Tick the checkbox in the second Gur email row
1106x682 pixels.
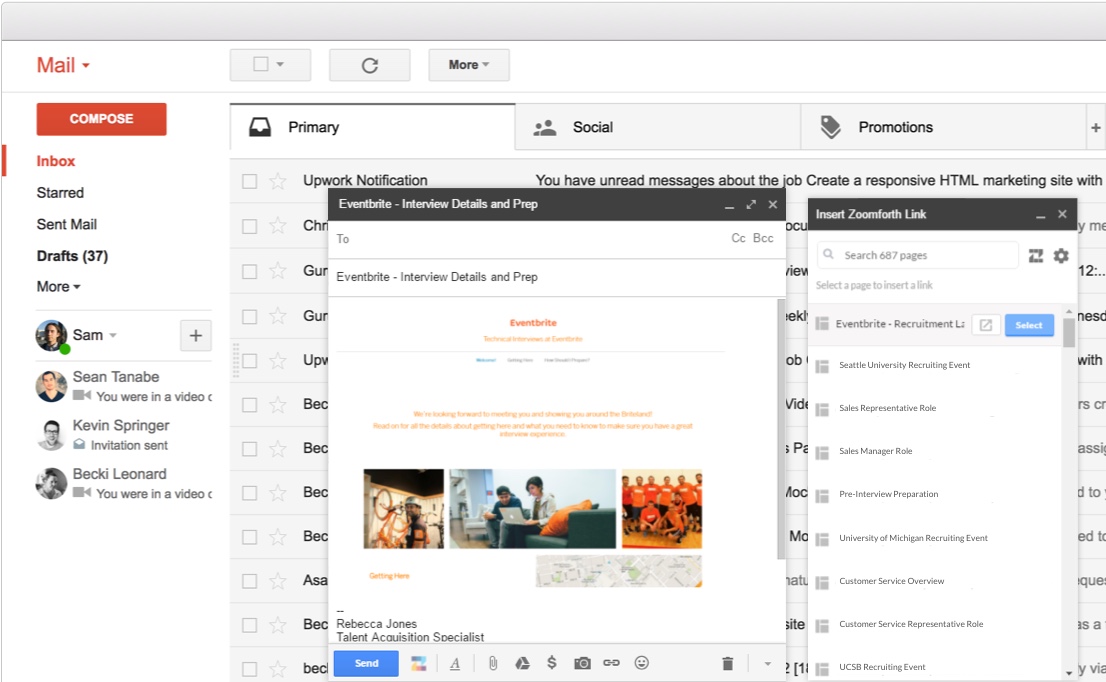249,317
